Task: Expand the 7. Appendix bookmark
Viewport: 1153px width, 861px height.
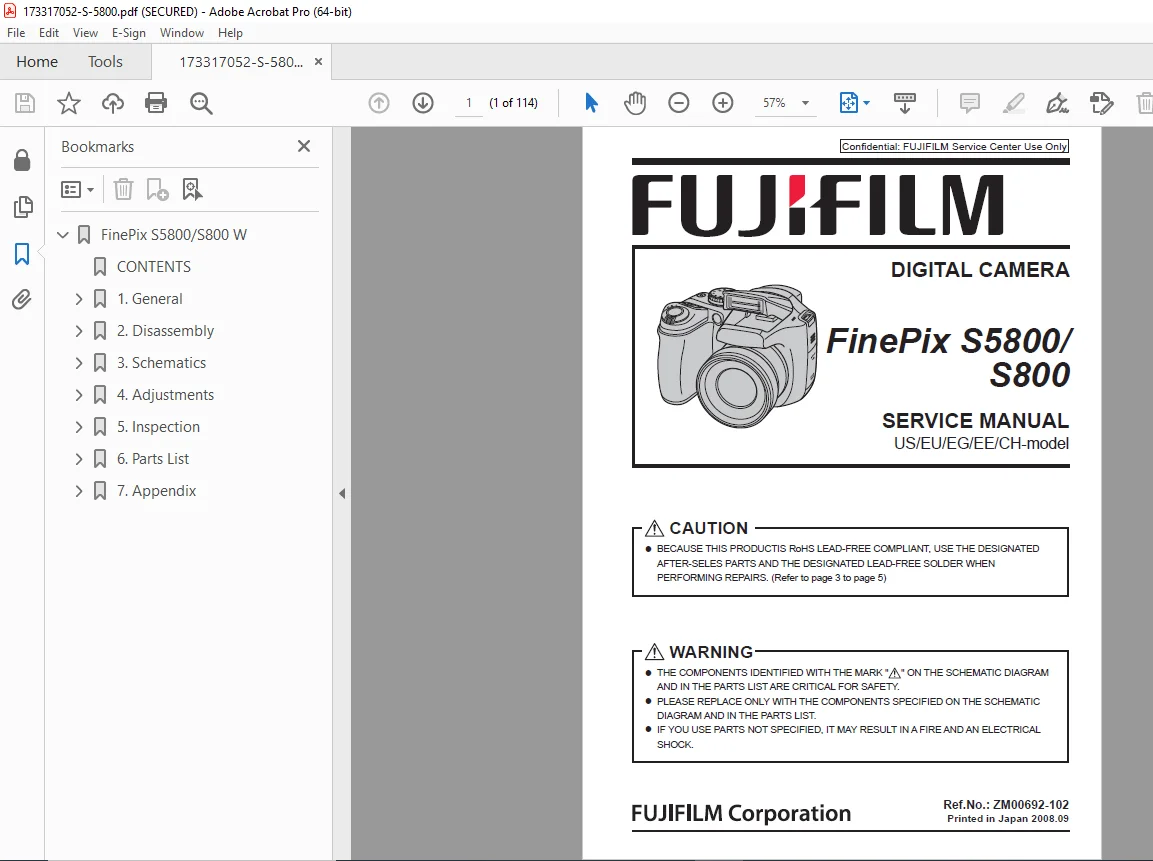Action: click(x=79, y=490)
